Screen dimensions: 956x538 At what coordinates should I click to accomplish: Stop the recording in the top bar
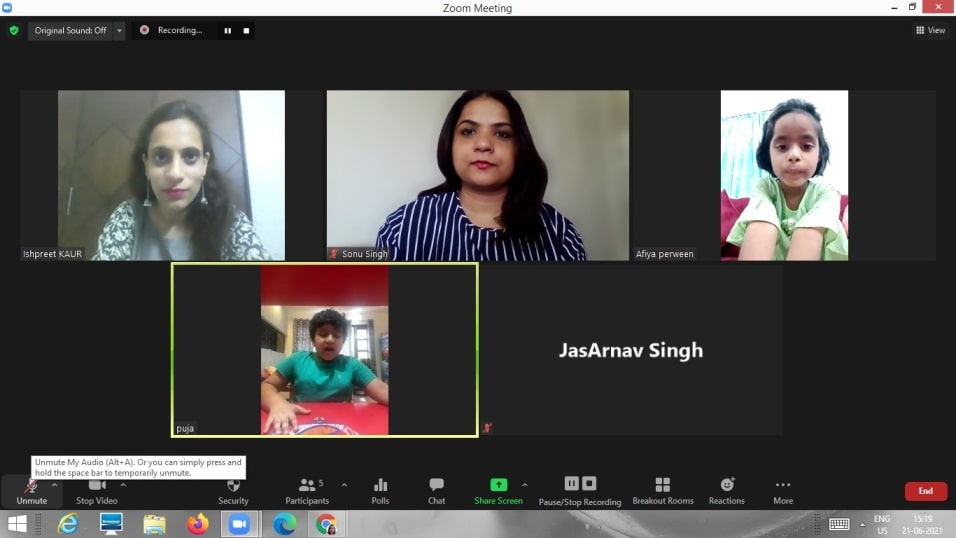coord(246,31)
